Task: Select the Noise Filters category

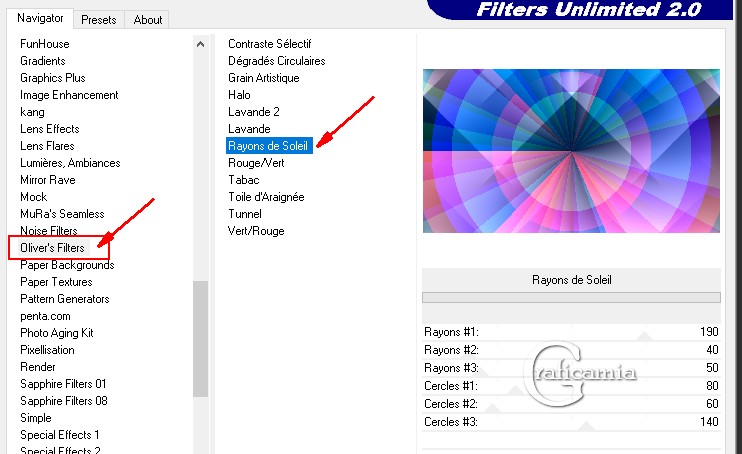Action: pyautogui.click(x=49, y=231)
